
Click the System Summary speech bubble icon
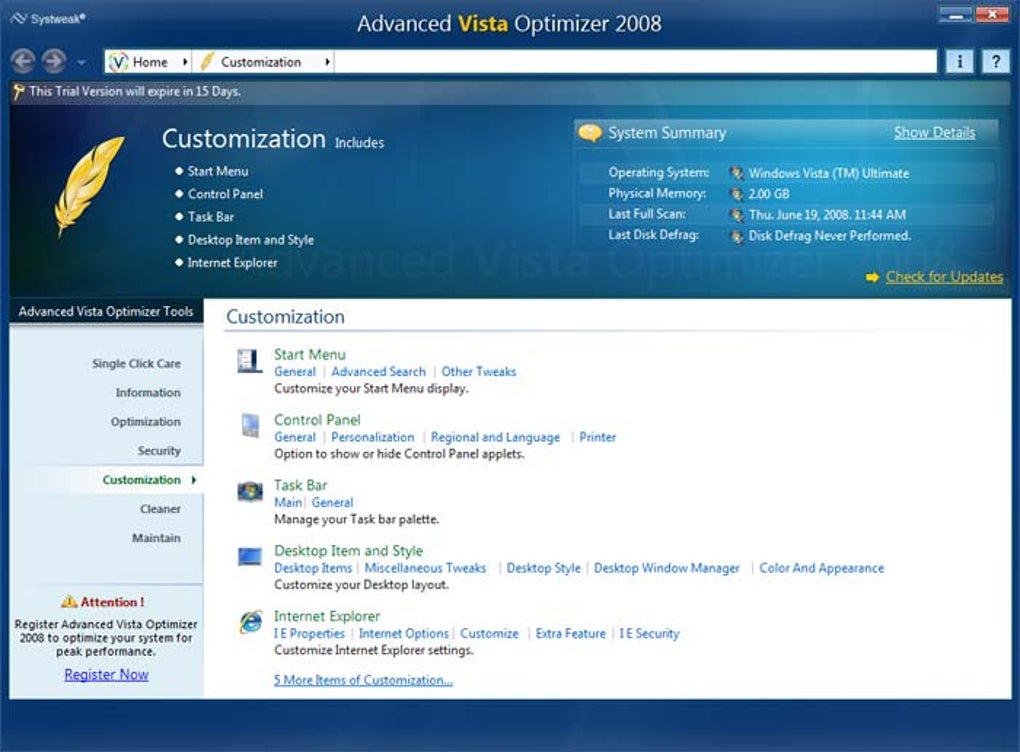590,133
